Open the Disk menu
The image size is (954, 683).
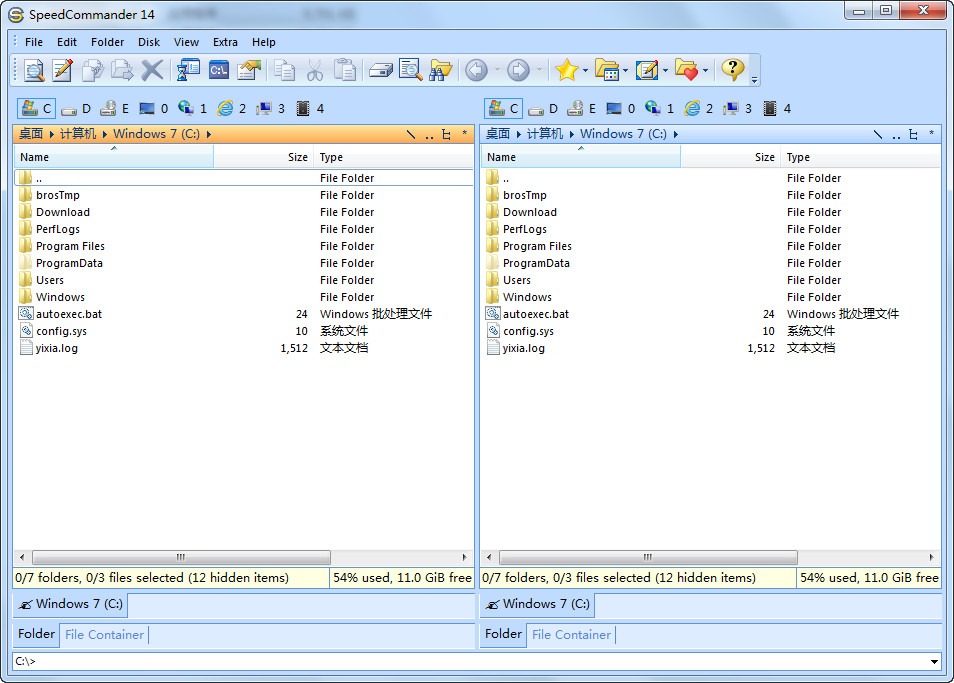click(x=149, y=43)
